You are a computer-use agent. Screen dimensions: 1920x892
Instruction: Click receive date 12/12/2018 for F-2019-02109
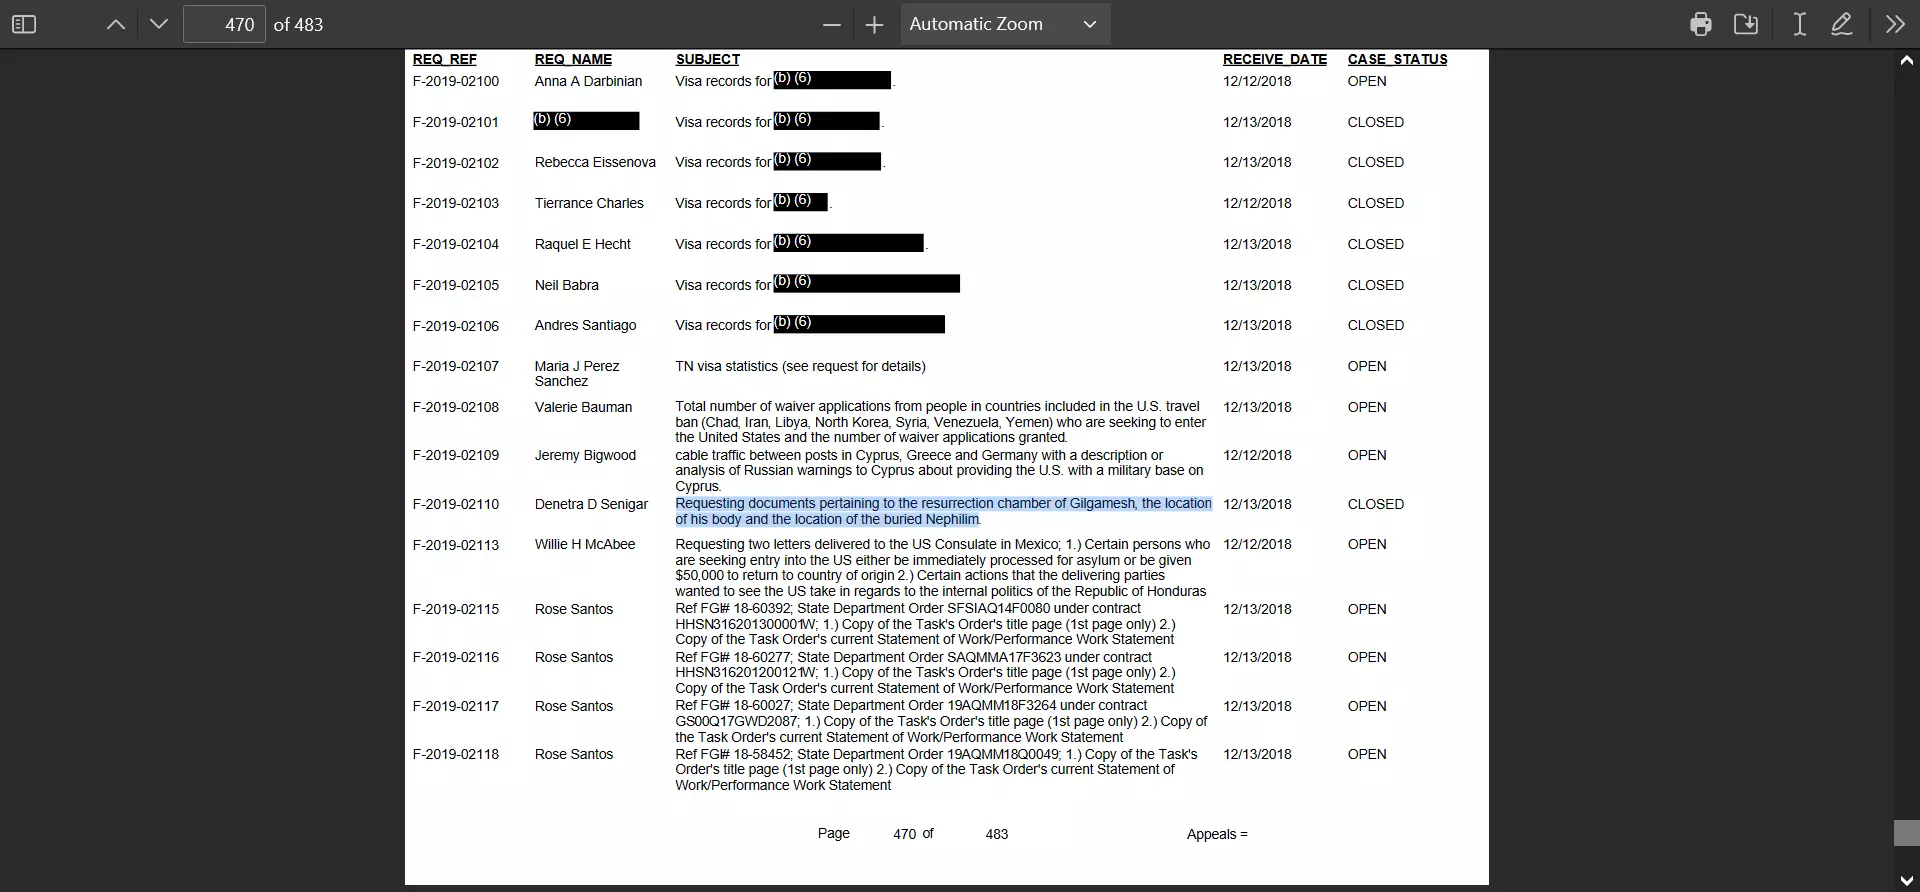(1257, 455)
